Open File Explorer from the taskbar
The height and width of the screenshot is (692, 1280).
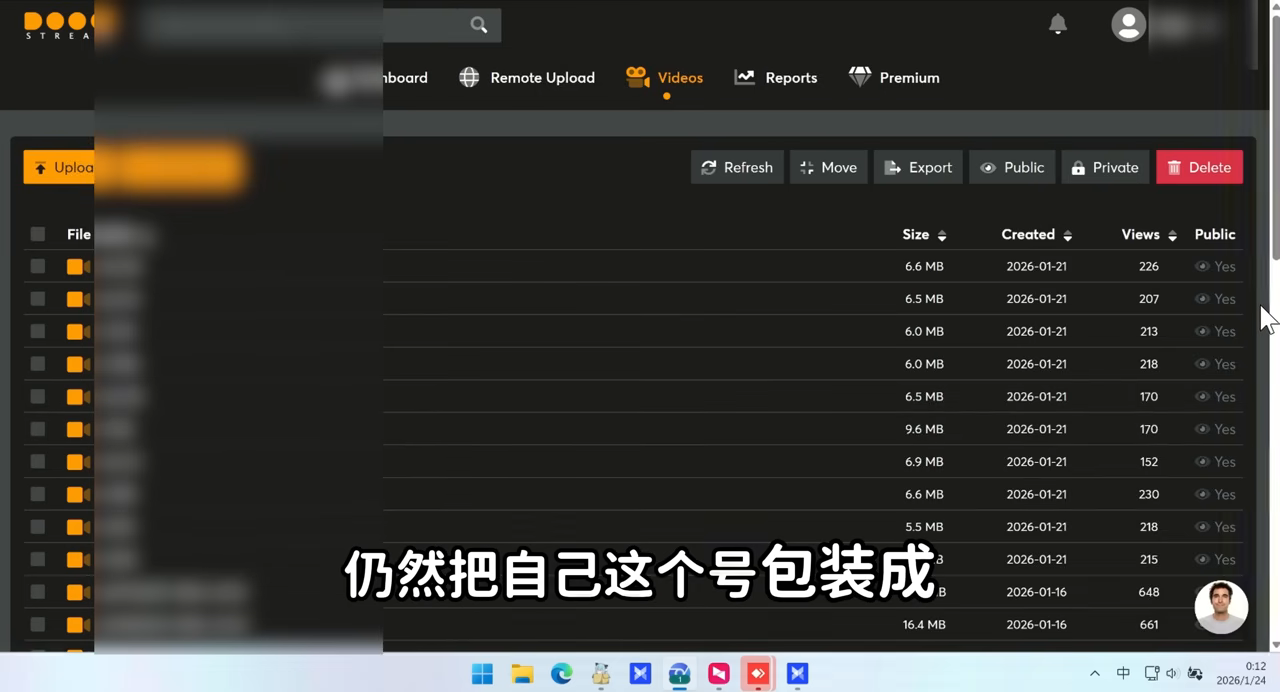click(522, 674)
